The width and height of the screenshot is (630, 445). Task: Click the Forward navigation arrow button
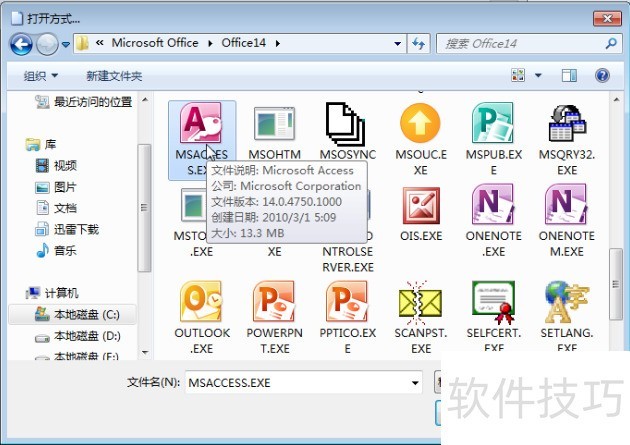pos(47,44)
